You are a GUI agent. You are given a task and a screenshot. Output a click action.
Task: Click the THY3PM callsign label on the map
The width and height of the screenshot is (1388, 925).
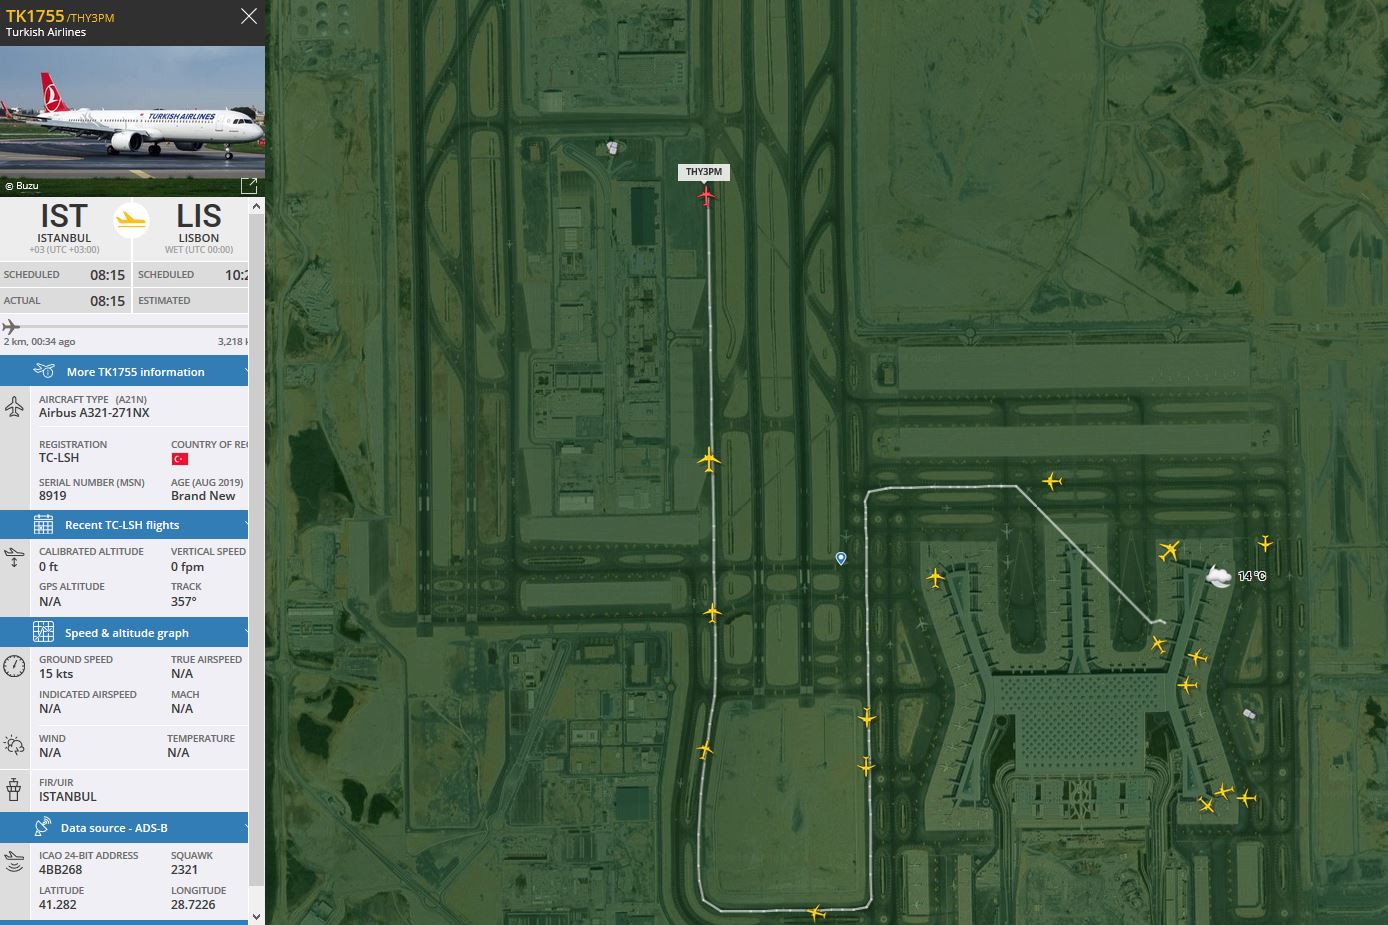coord(704,172)
